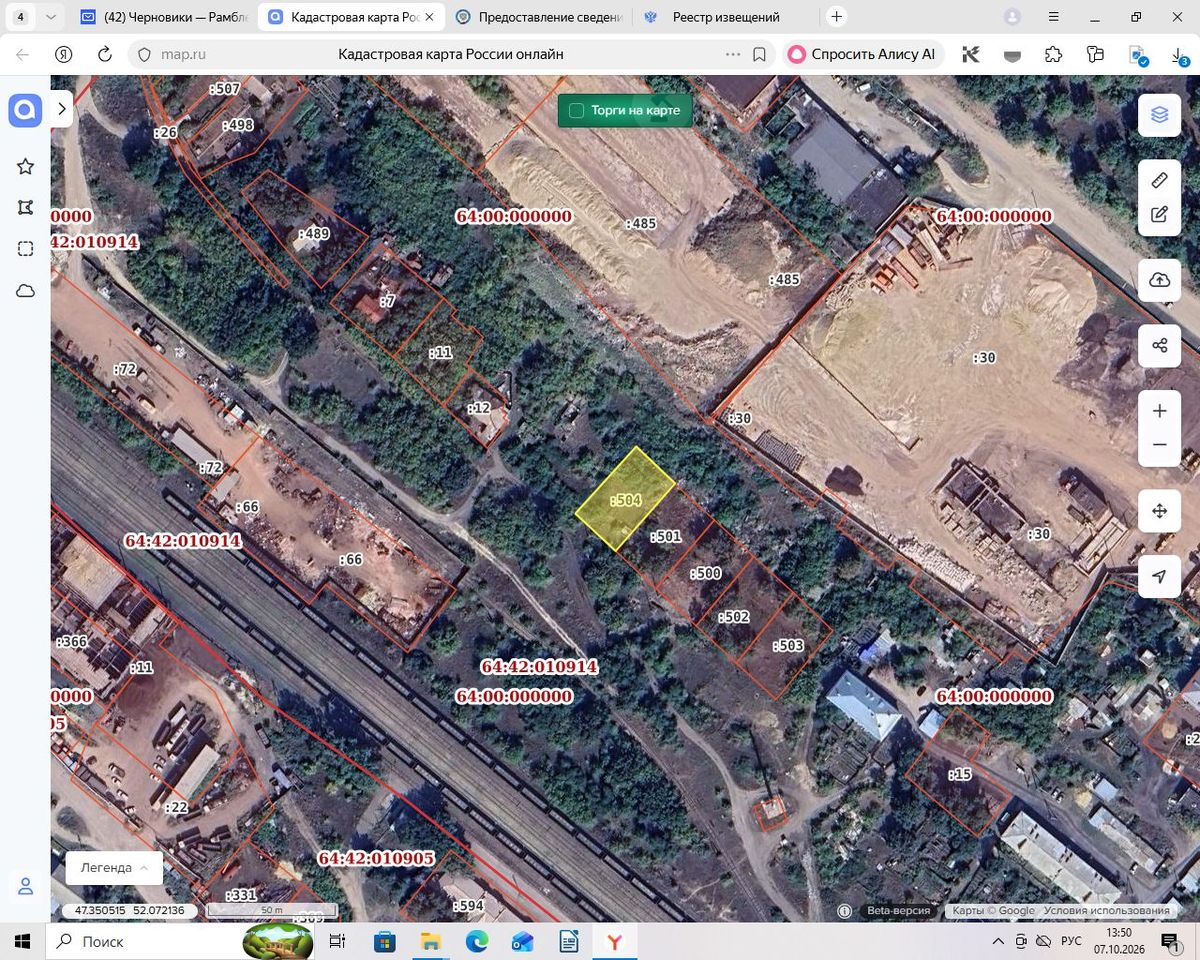Open a new browser tab

pos(837,17)
